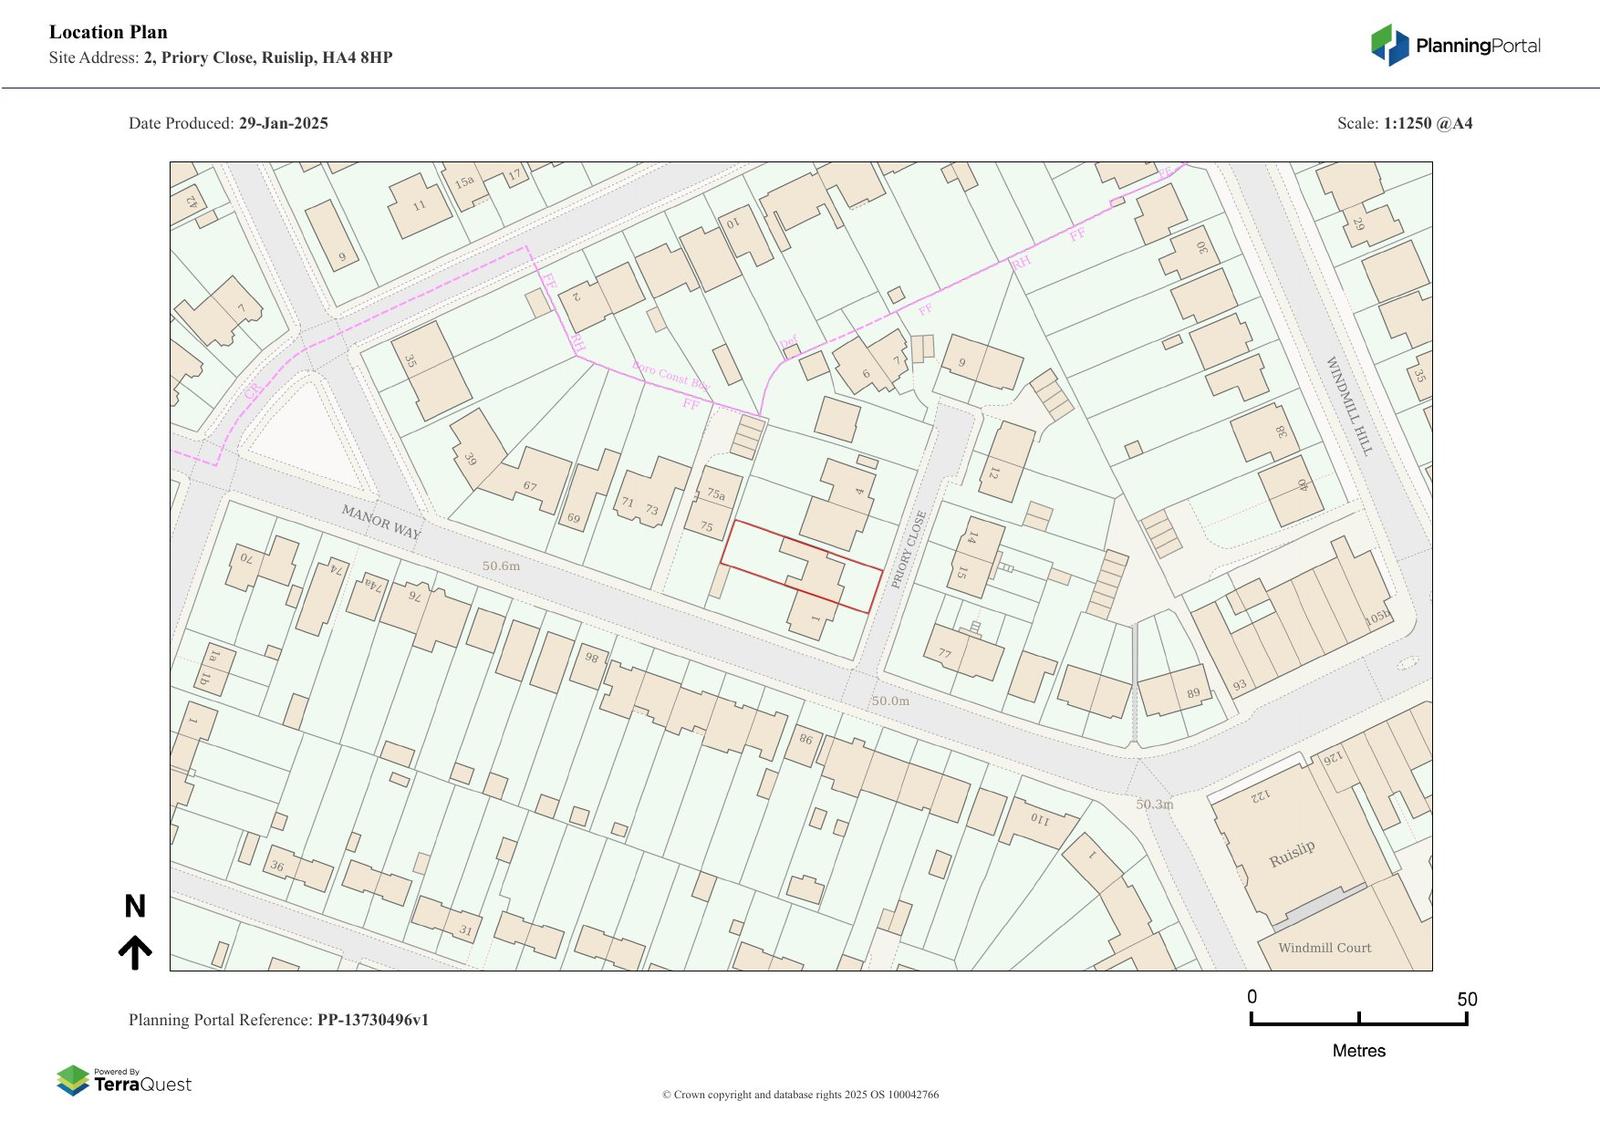Click the TerraQuest layered logo icon
Viewport: 1600px width, 1132px height.
point(72,1080)
